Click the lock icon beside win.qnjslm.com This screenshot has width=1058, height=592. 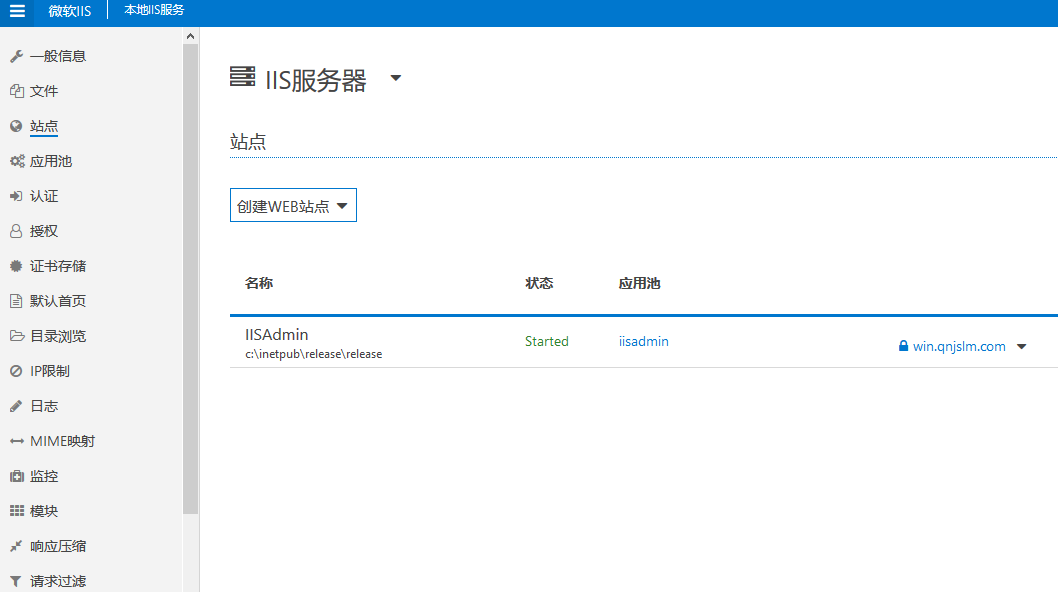pos(903,346)
